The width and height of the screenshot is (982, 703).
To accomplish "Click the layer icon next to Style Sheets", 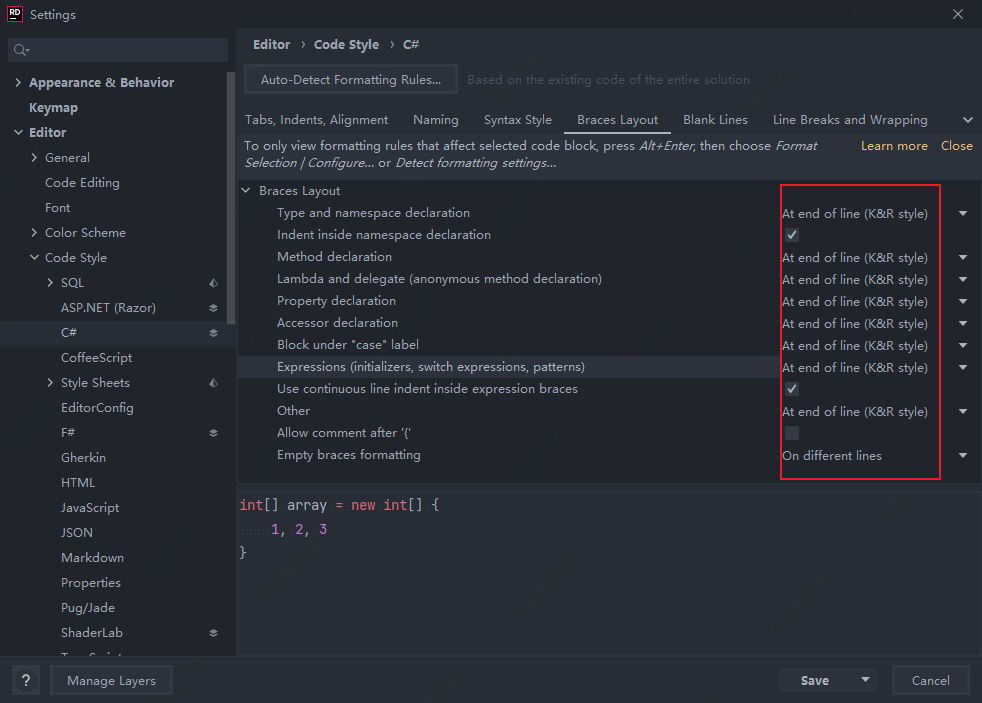I will [x=214, y=383].
